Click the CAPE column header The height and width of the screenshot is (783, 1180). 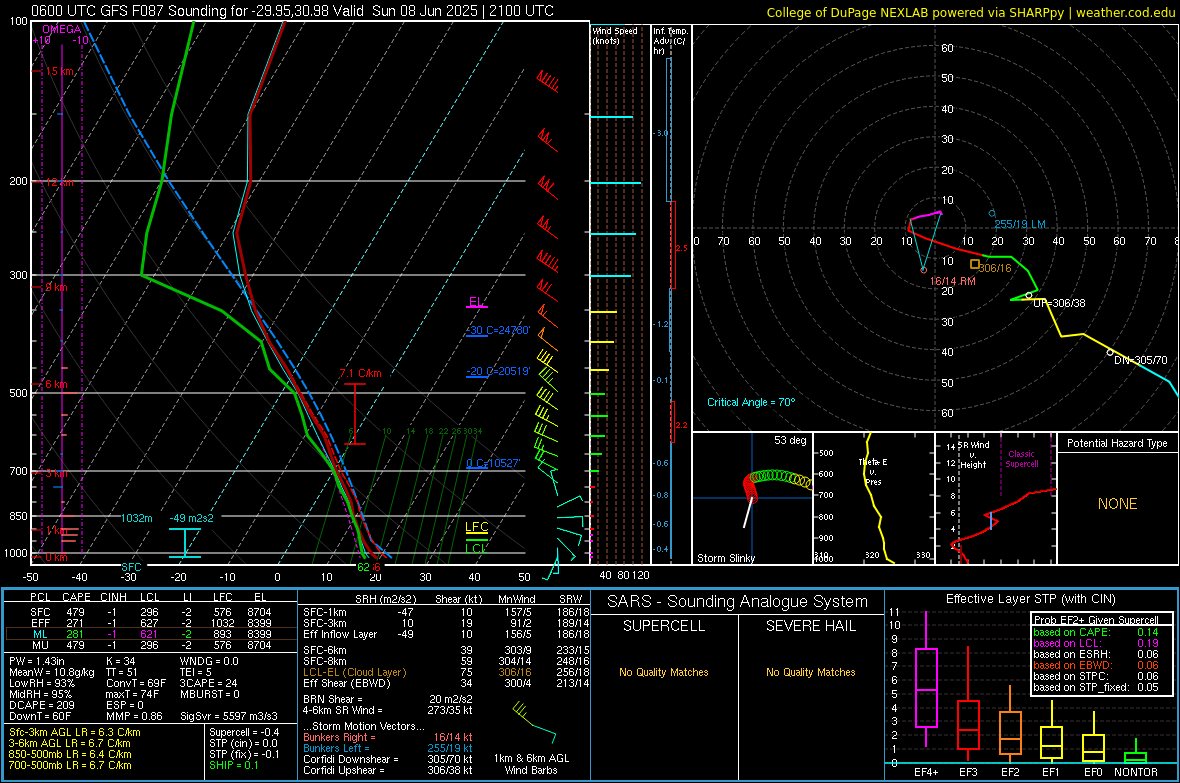[x=76, y=597]
